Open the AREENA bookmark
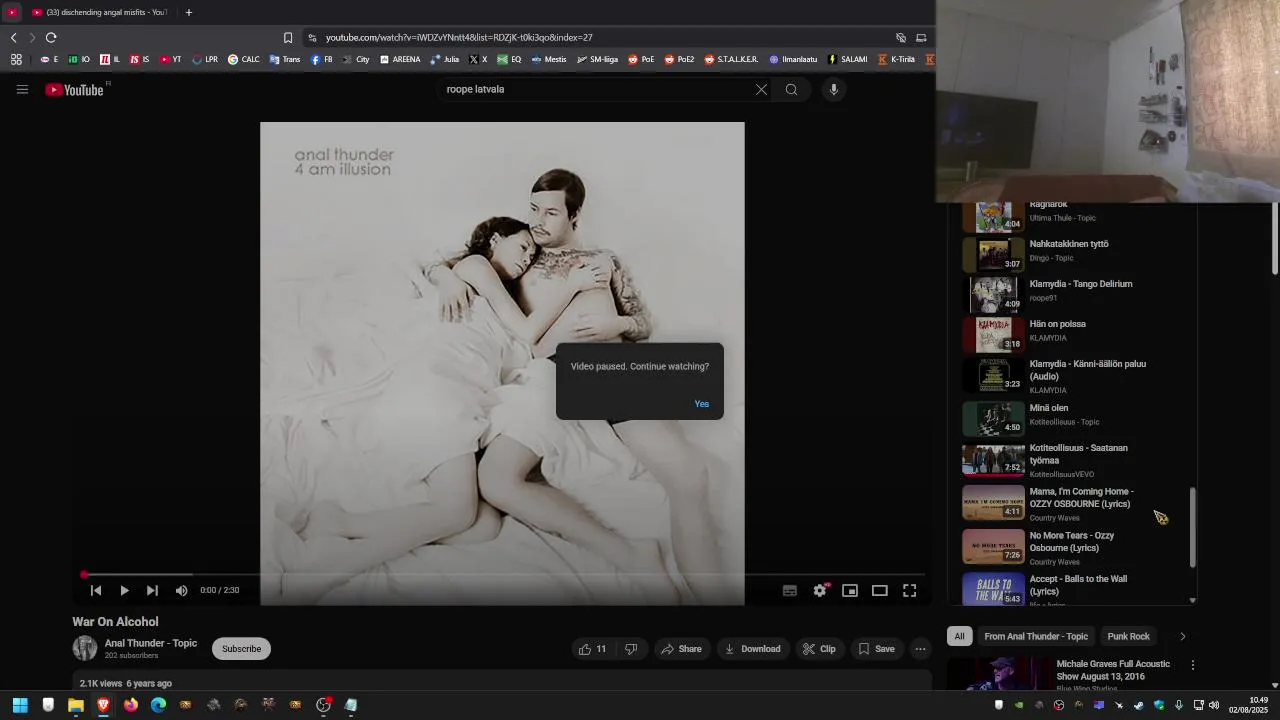The image size is (1280, 720). pos(399,59)
